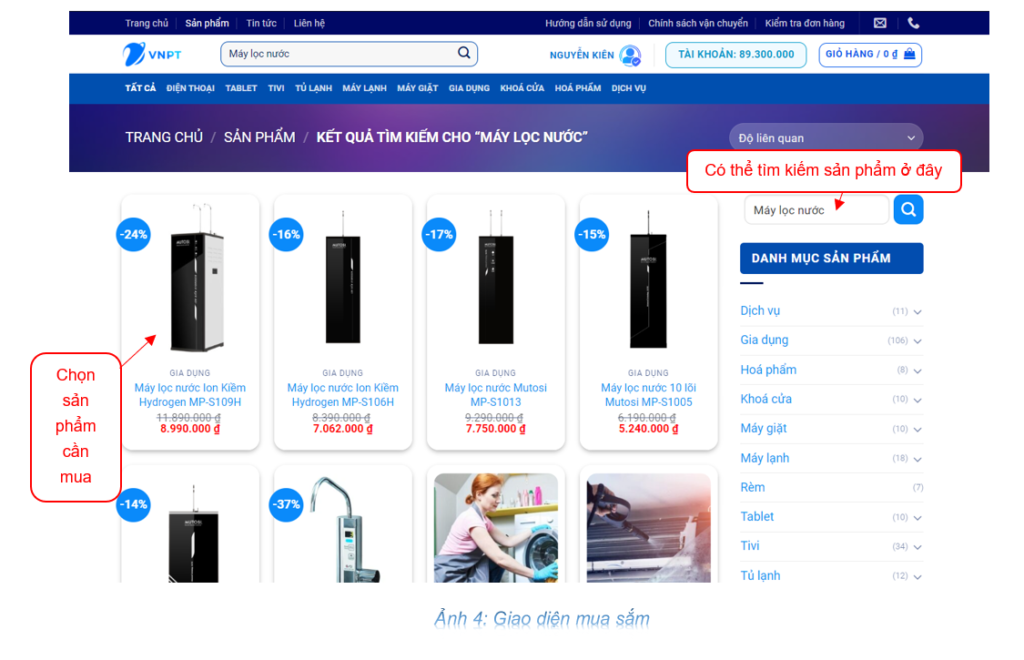1024x660 pixels.
Task: Click the Tài khoản balance button
Action: (735, 54)
